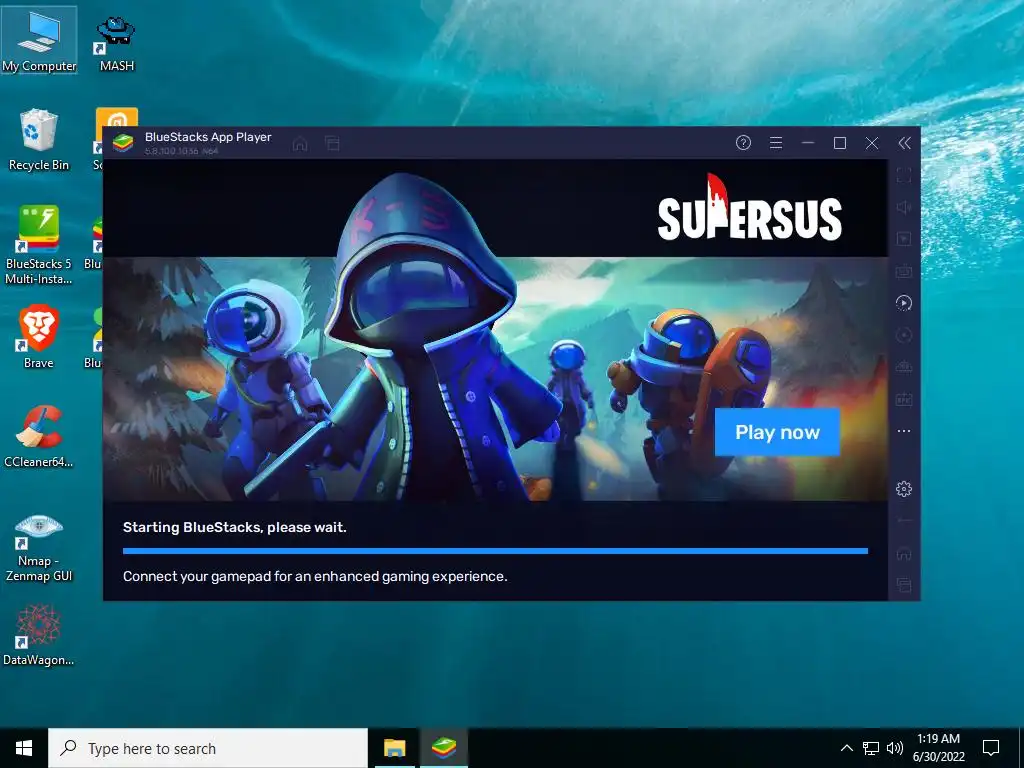
Task: Click the BlueStacks logo in the title bar
Action: pos(123,142)
